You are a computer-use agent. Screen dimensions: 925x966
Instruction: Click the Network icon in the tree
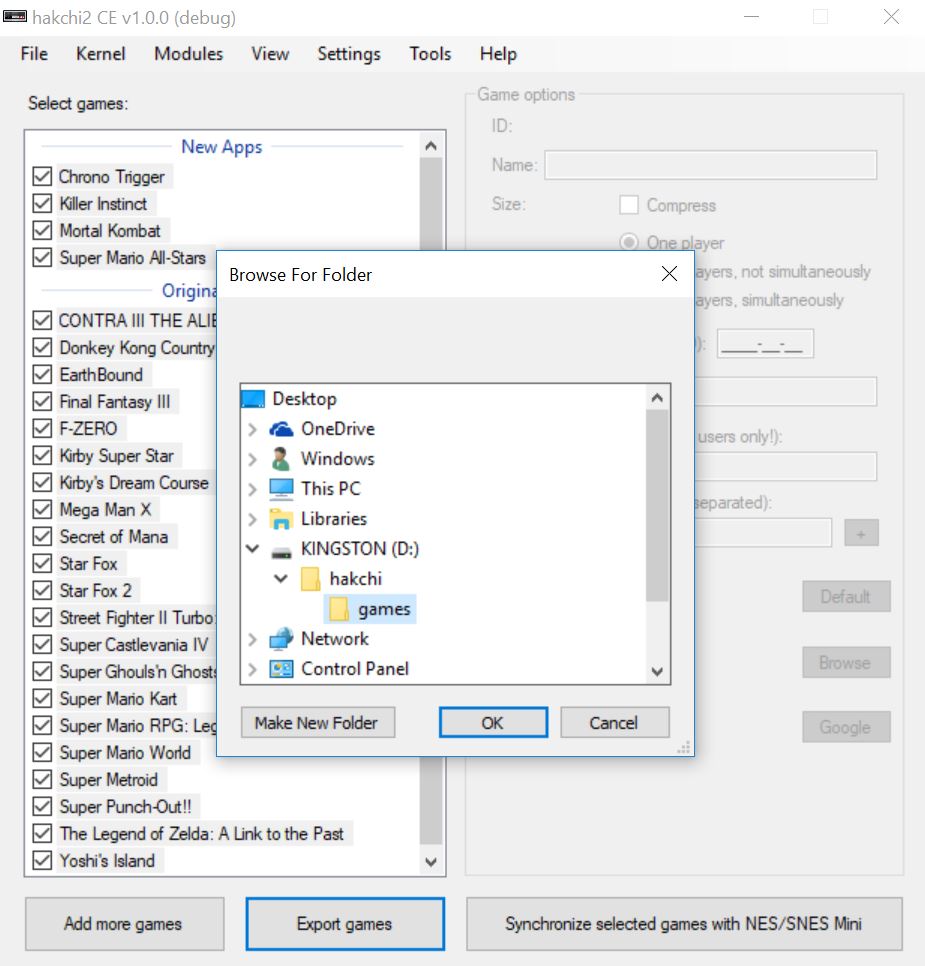[x=281, y=639]
